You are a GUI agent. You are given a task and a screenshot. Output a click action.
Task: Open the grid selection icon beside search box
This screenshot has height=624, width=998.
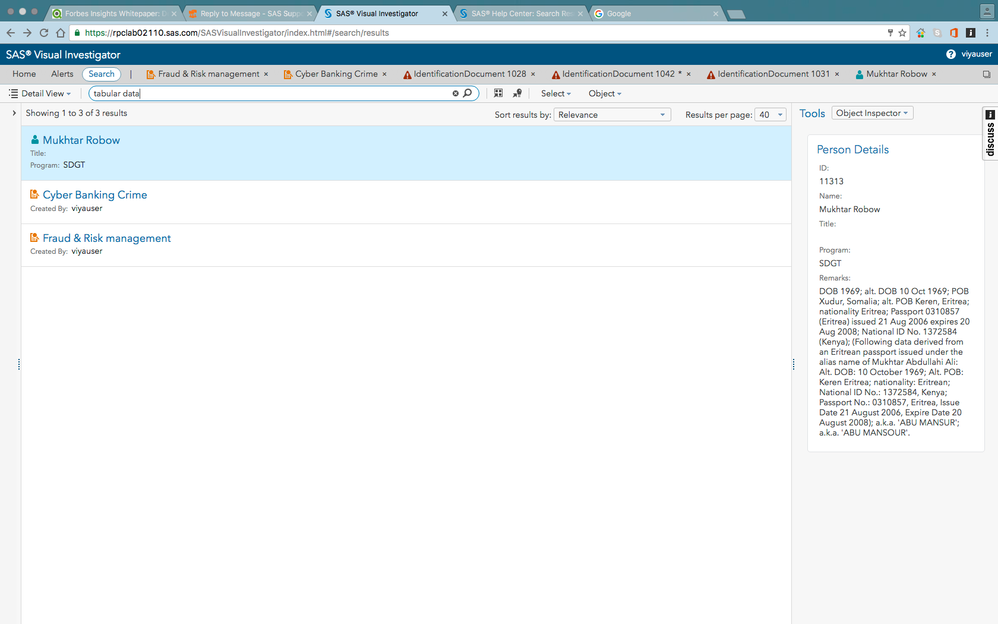(498, 93)
